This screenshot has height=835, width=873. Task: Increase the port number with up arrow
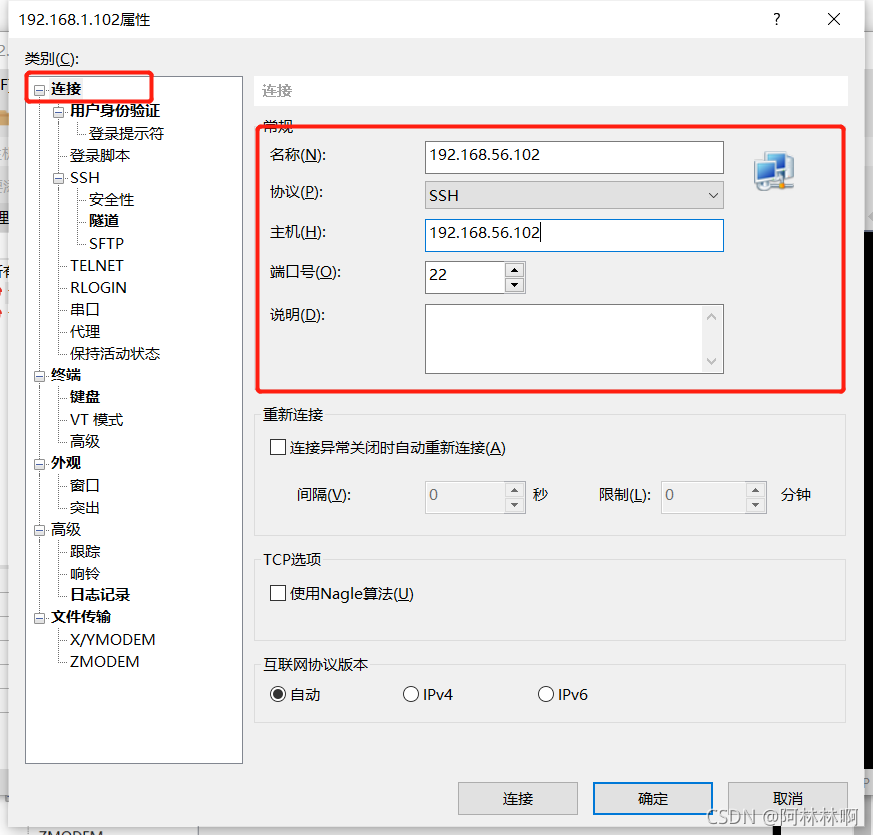pyautogui.click(x=515, y=271)
